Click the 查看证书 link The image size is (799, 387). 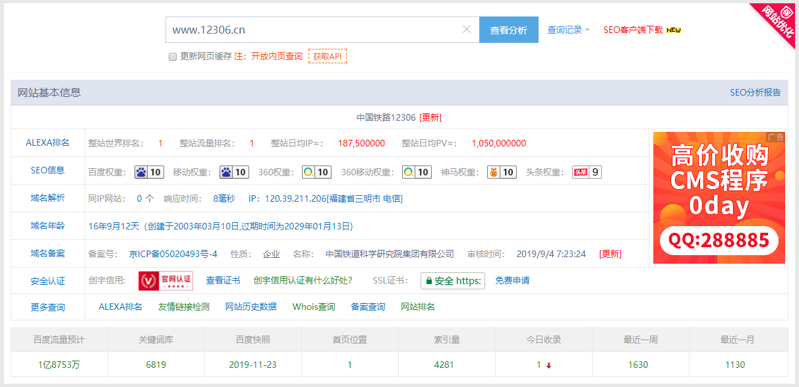[223, 280]
